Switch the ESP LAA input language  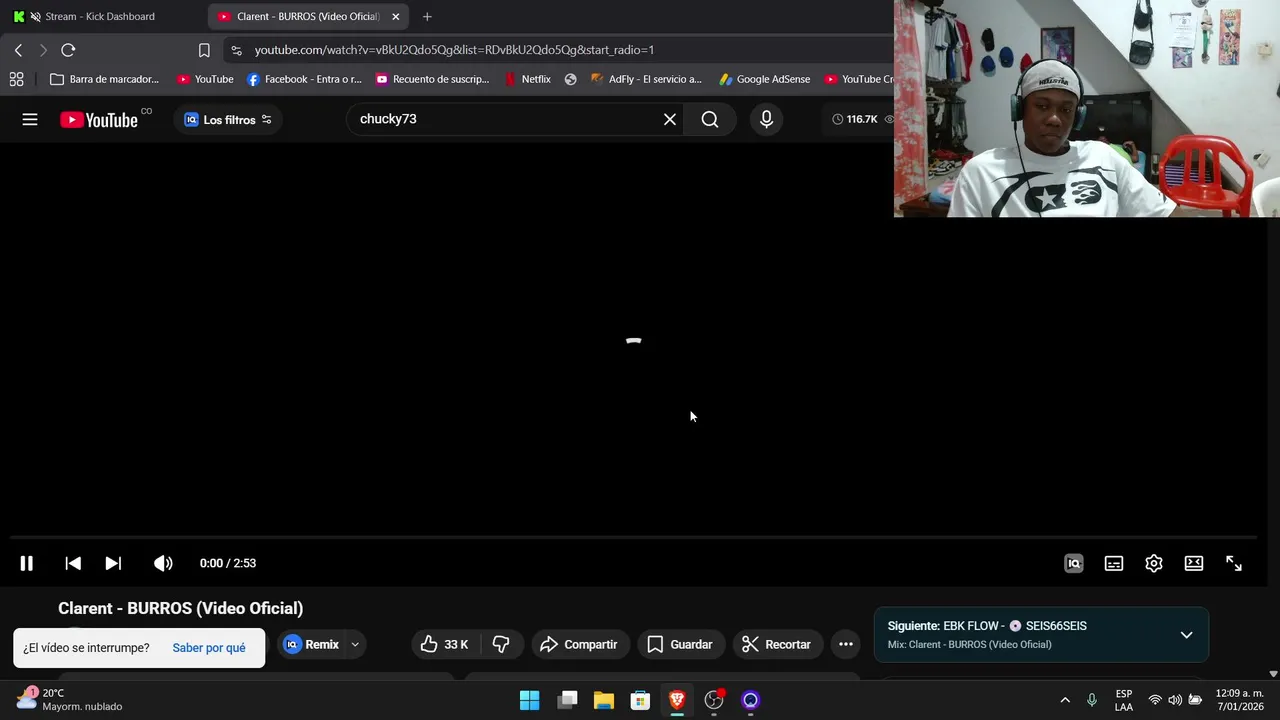pos(1124,700)
